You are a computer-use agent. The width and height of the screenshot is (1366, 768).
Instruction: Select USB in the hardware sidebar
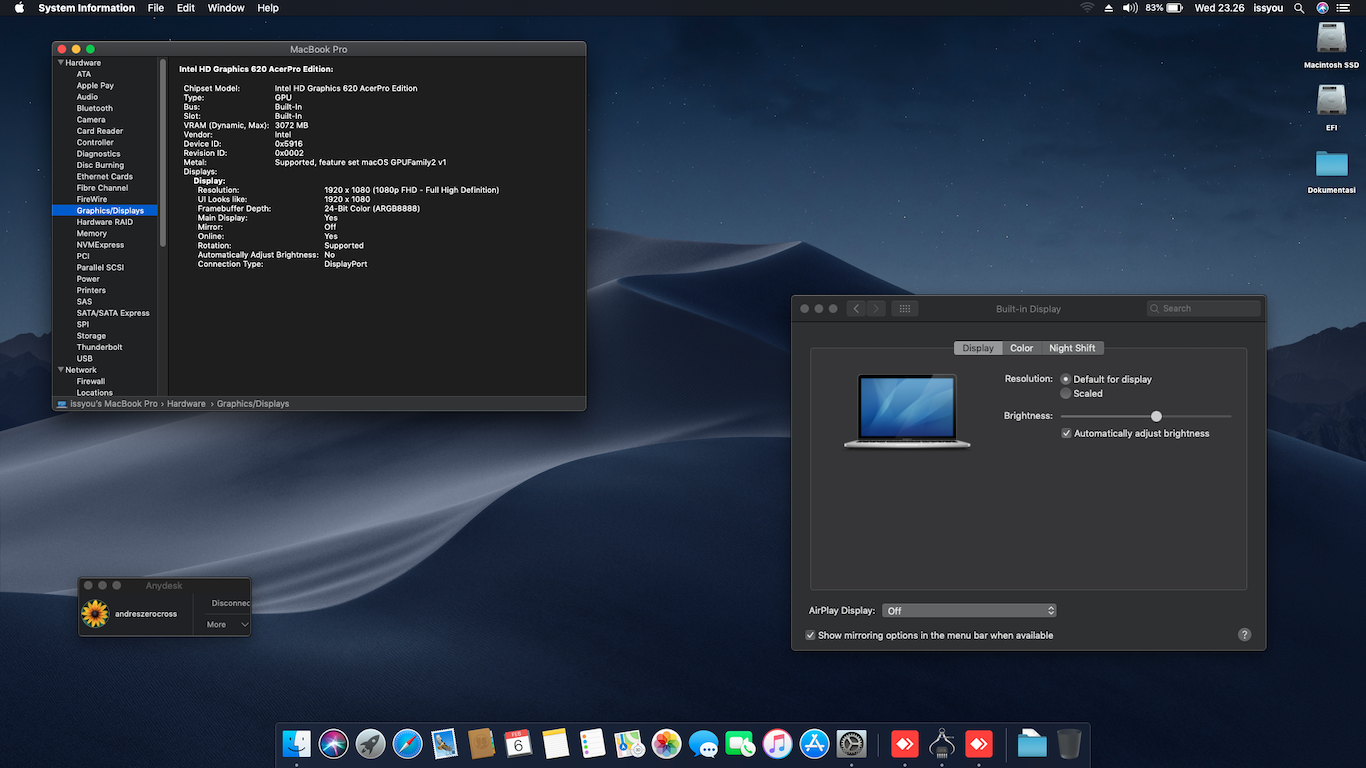pos(85,359)
